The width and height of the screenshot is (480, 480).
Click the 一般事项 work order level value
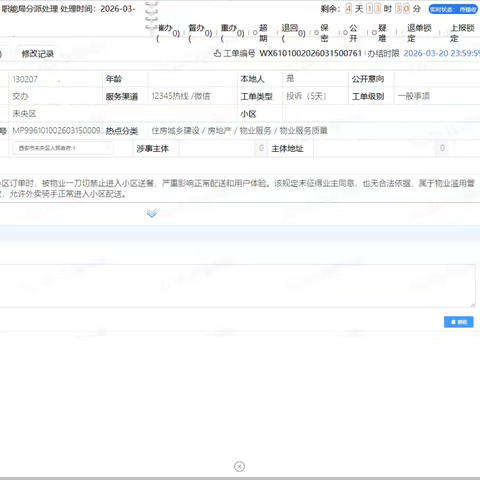(414, 96)
